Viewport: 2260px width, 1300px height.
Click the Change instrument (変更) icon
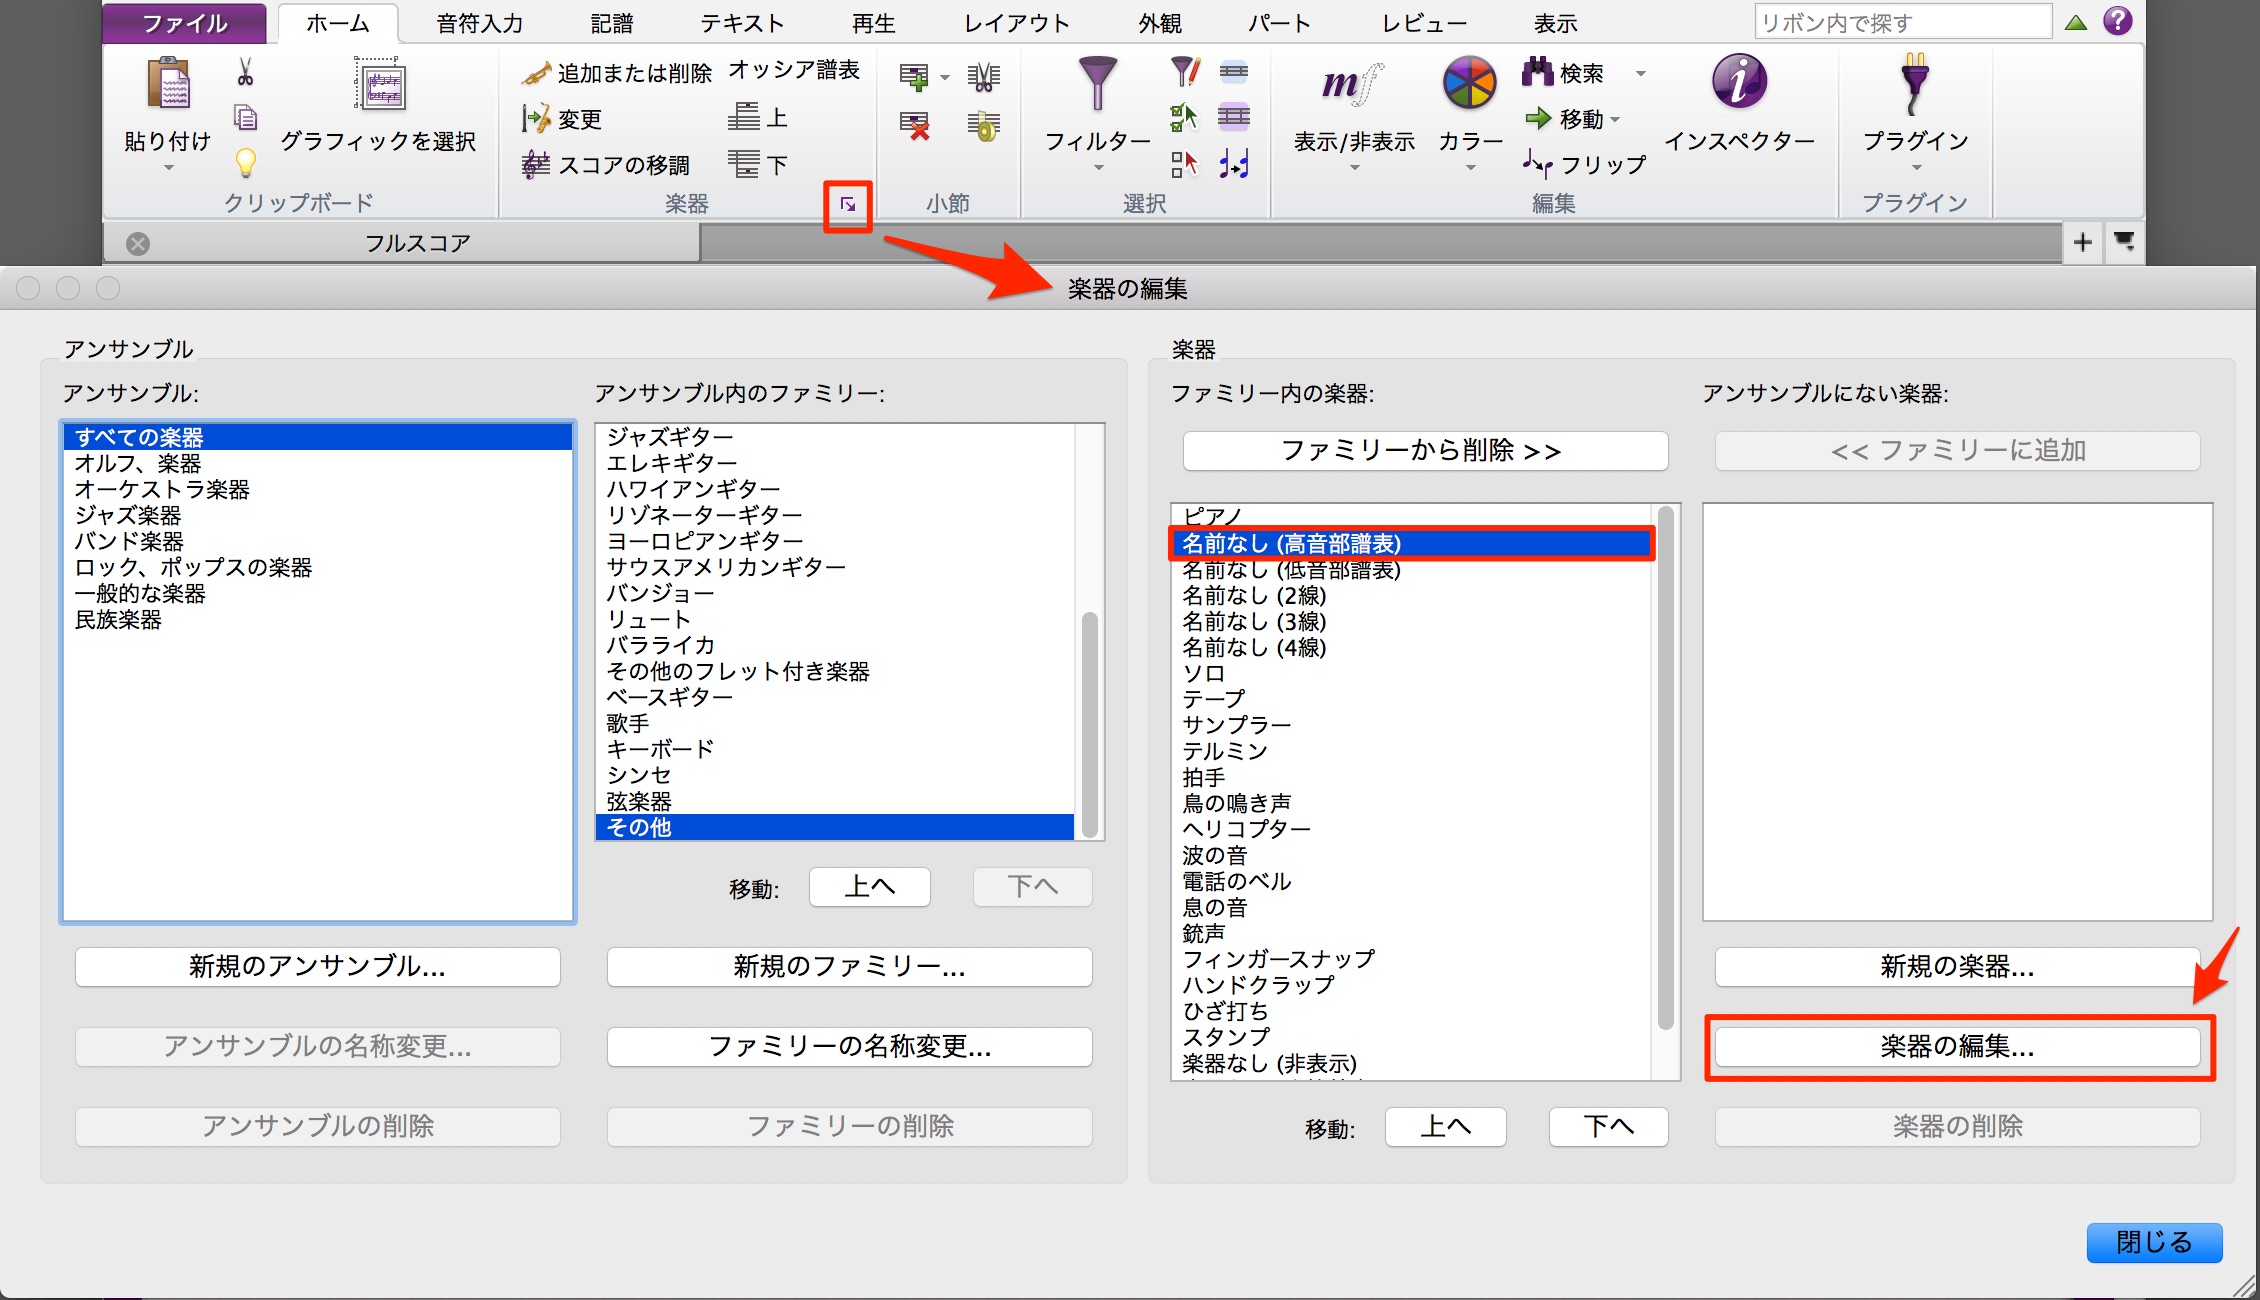point(536,119)
